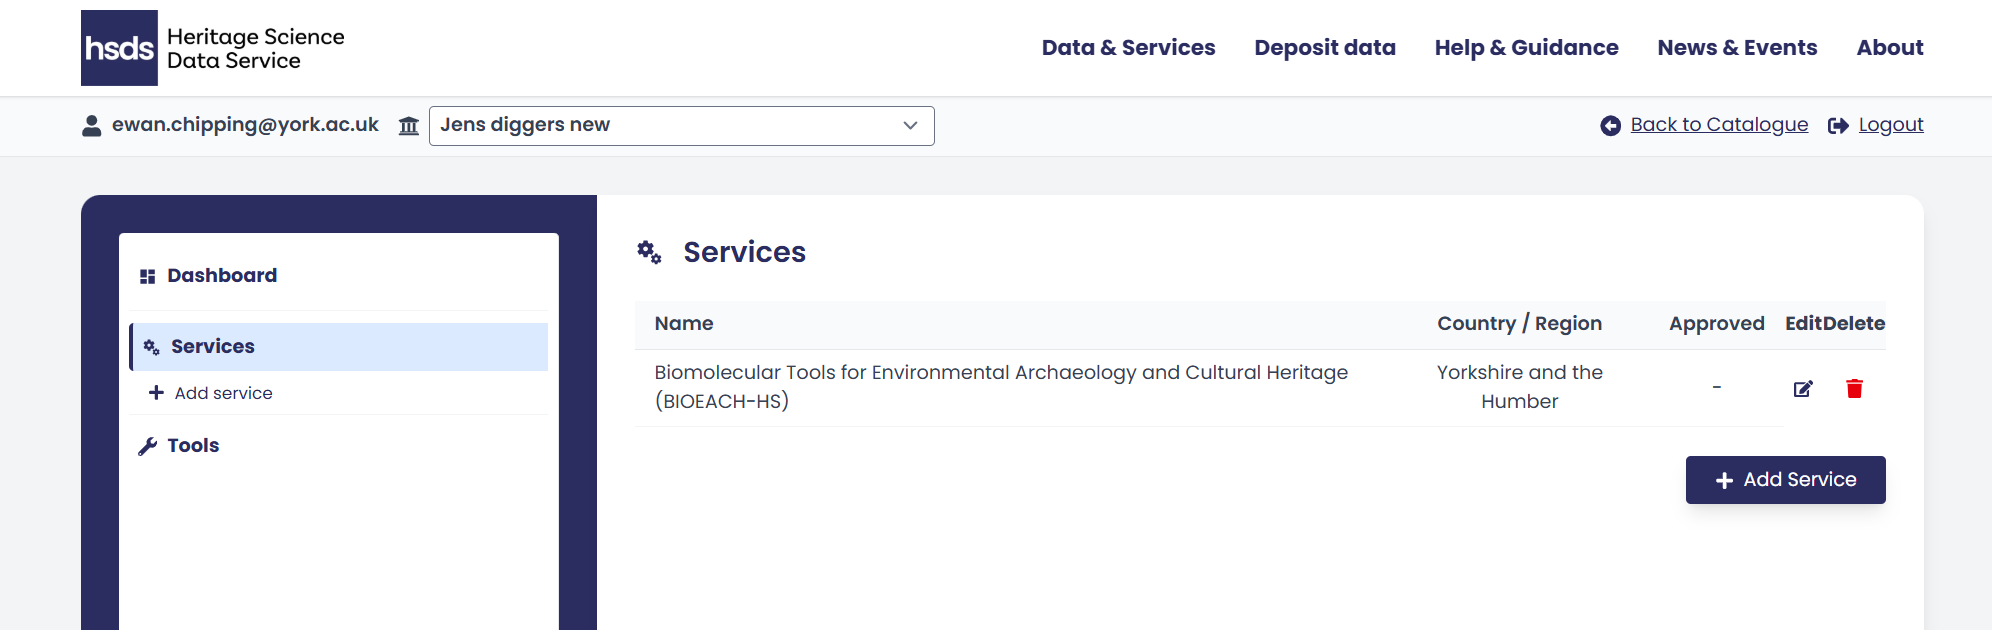Click the Dashboard grid icon
The width and height of the screenshot is (1992, 630).
(147, 277)
